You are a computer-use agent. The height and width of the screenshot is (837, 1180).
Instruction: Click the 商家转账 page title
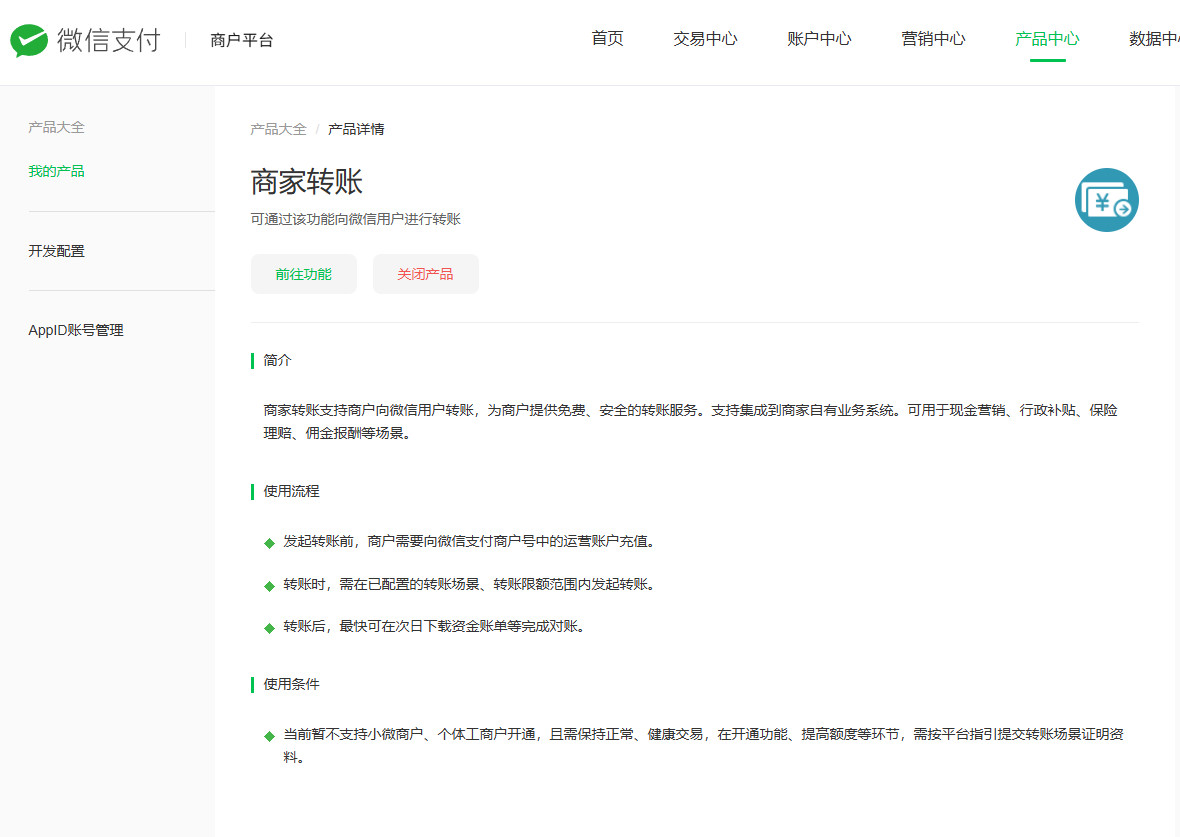pos(307,182)
